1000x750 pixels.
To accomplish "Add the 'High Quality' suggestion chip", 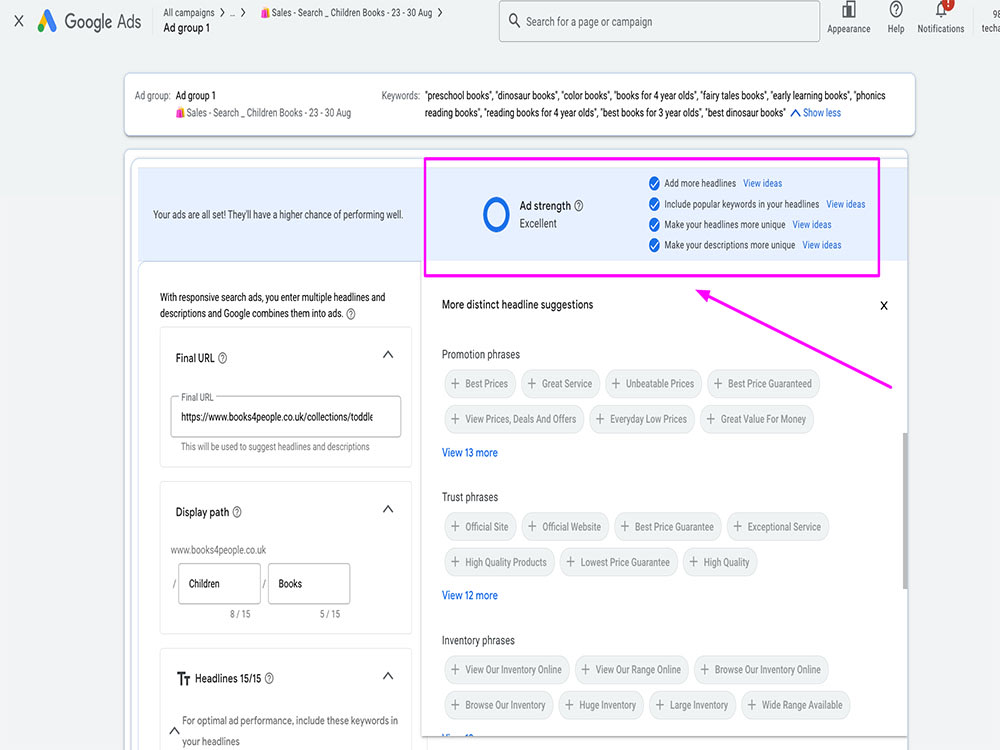I will click(719, 562).
